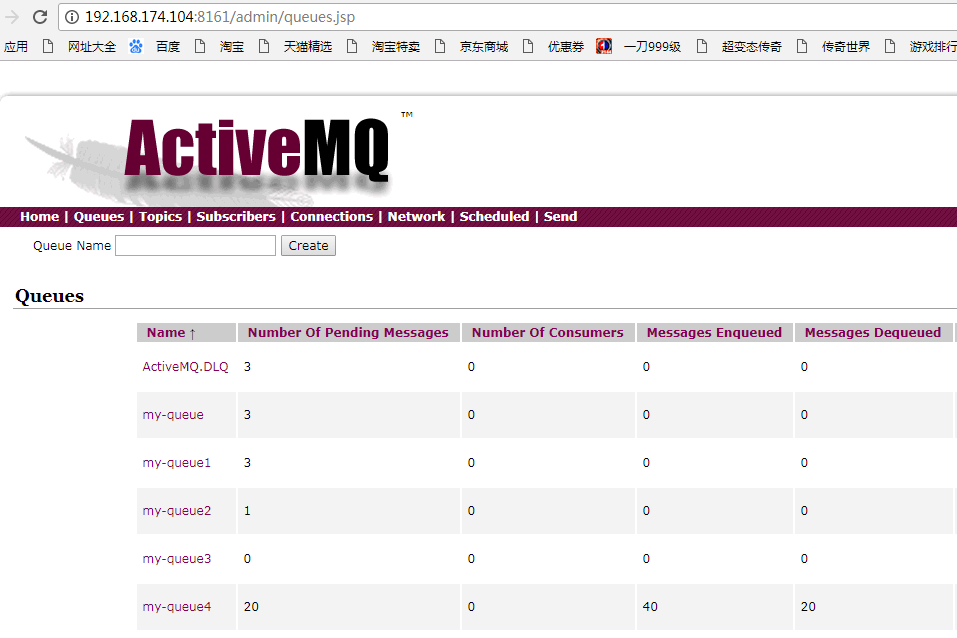This screenshot has height=638, width=957.
Task: Click the Queues section heading
Action: (49, 296)
